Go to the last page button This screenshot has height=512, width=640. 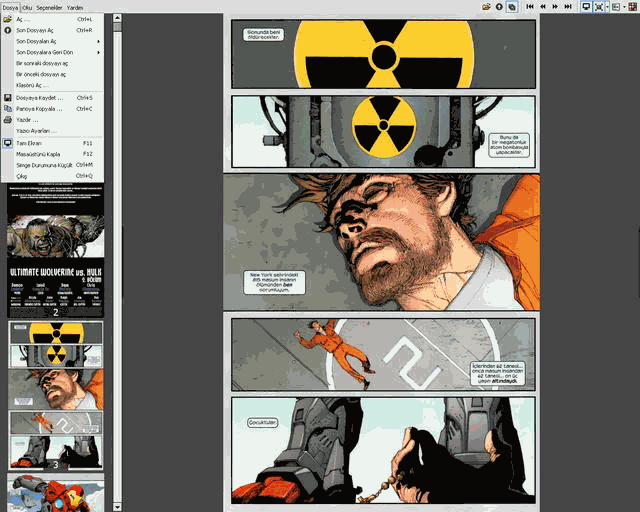[x=568, y=7]
